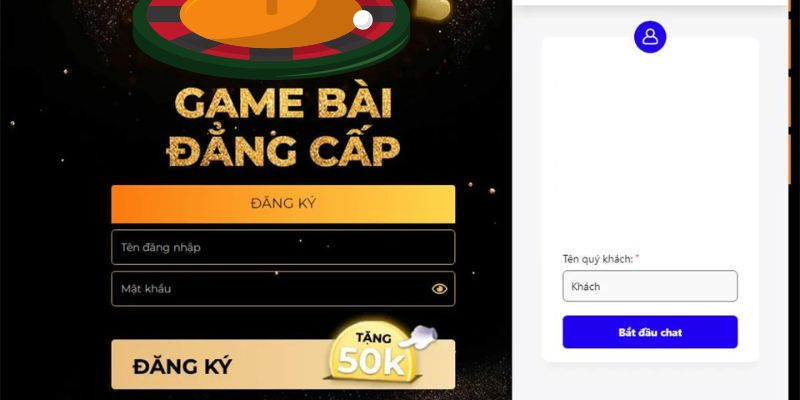Click the blue user avatar icon
Screen dimensions: 800x400
(650, 37)
